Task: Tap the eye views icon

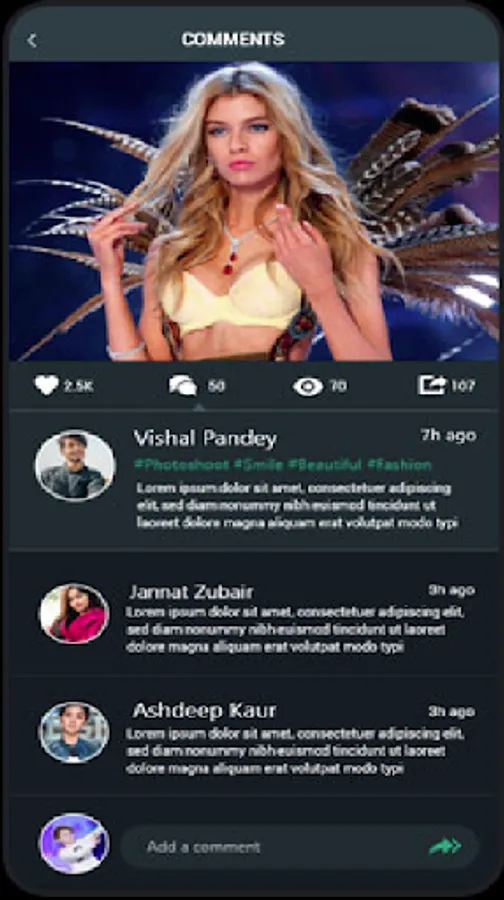Action: [308, 386]
